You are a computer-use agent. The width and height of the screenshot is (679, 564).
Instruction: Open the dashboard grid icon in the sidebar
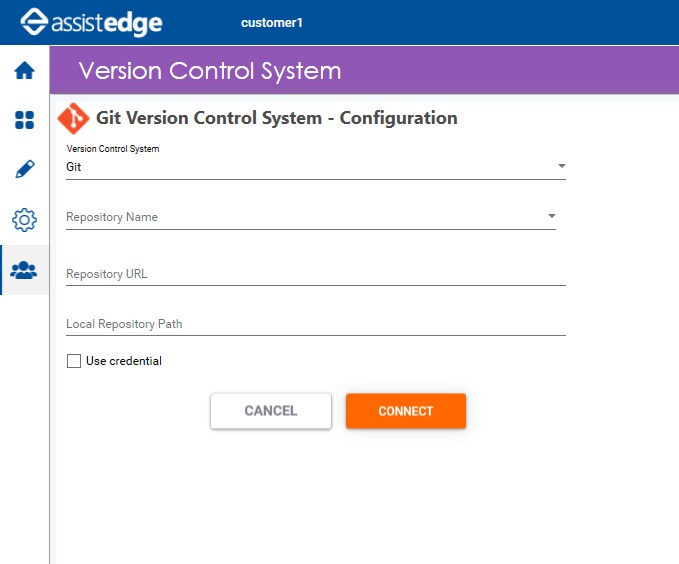click(x=24, y=120)
